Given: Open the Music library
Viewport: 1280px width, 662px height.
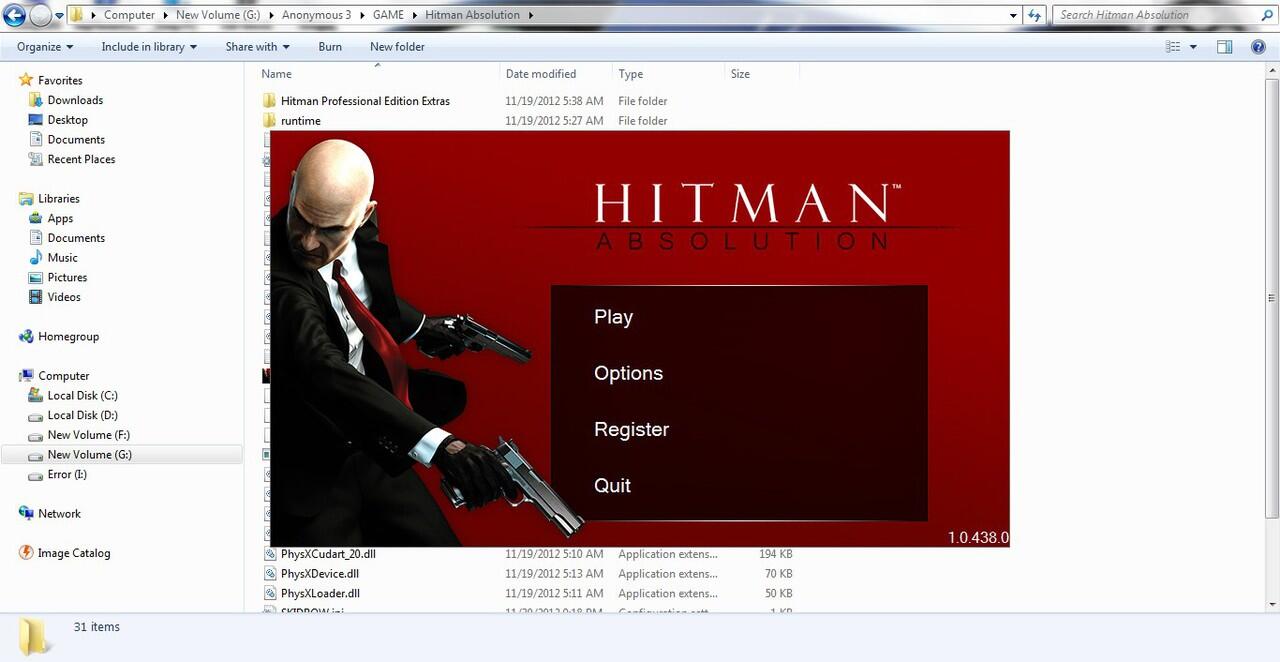Looking at the screenshot, I should [62, 258].
